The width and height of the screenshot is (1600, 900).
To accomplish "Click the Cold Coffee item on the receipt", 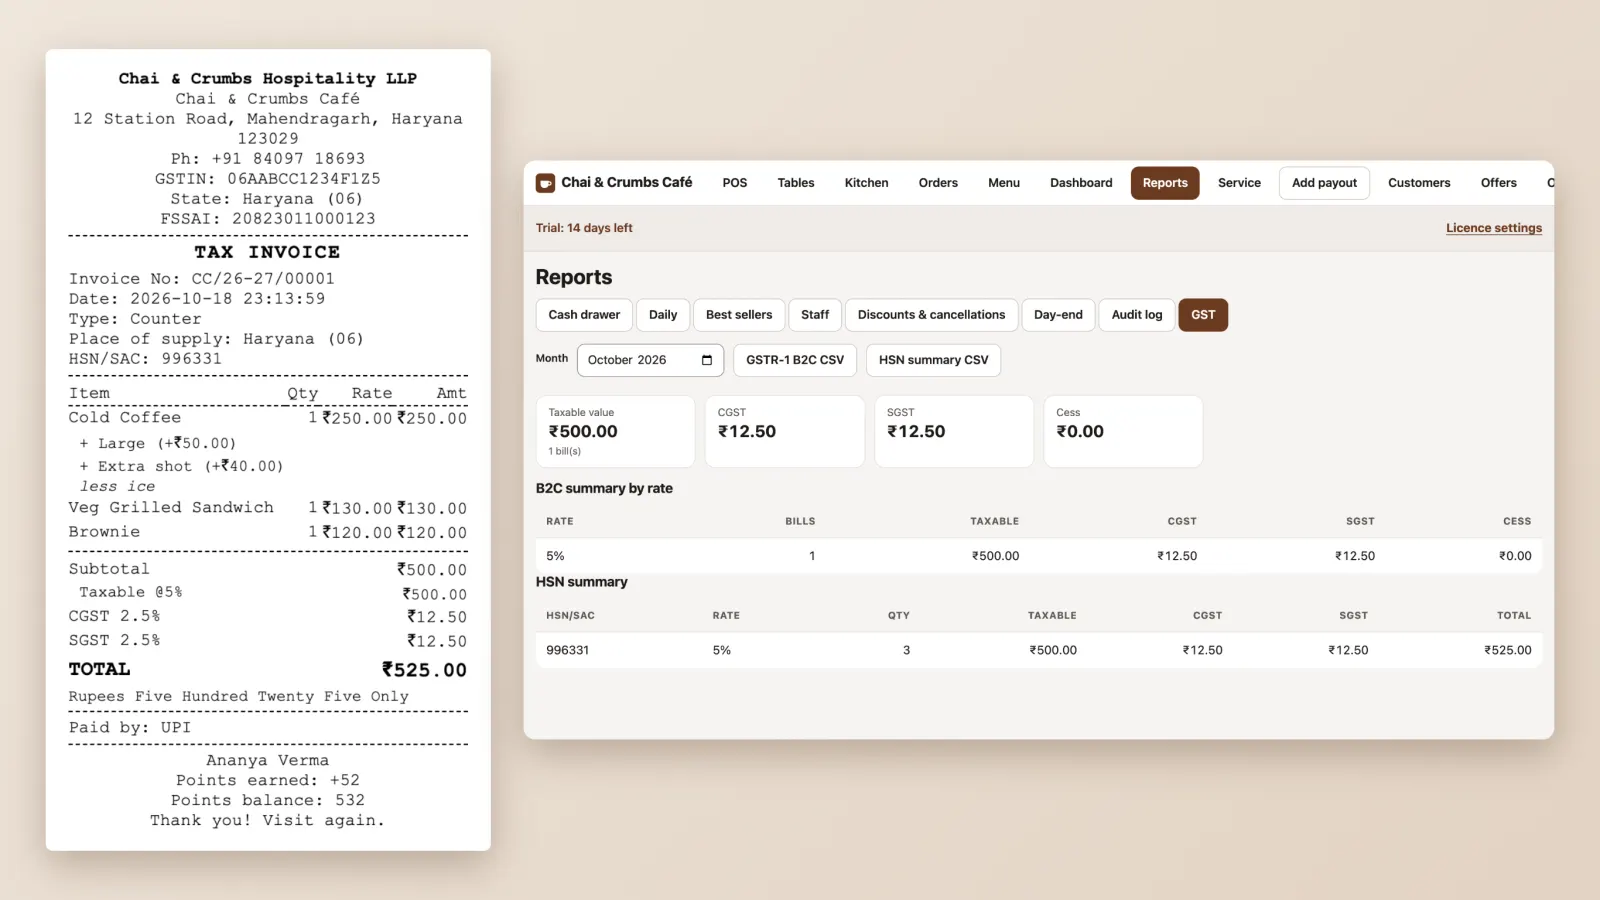I will (x=125, y=418).
